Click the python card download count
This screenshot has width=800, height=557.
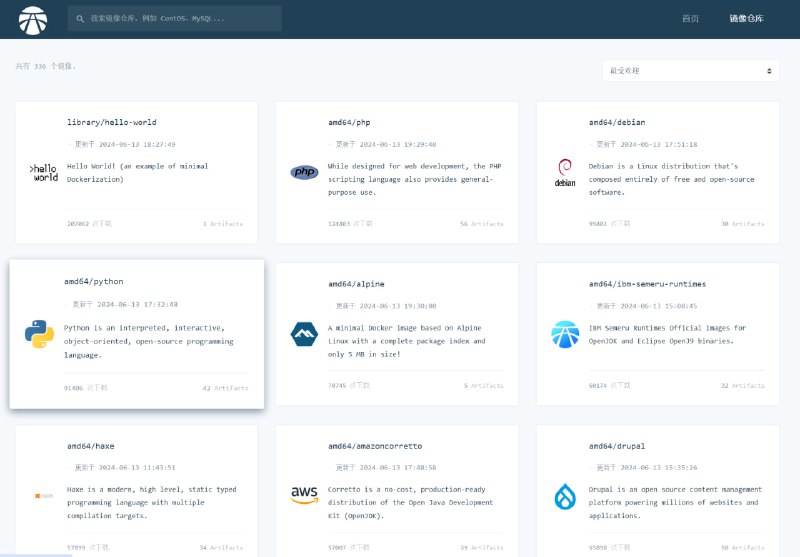86,388
